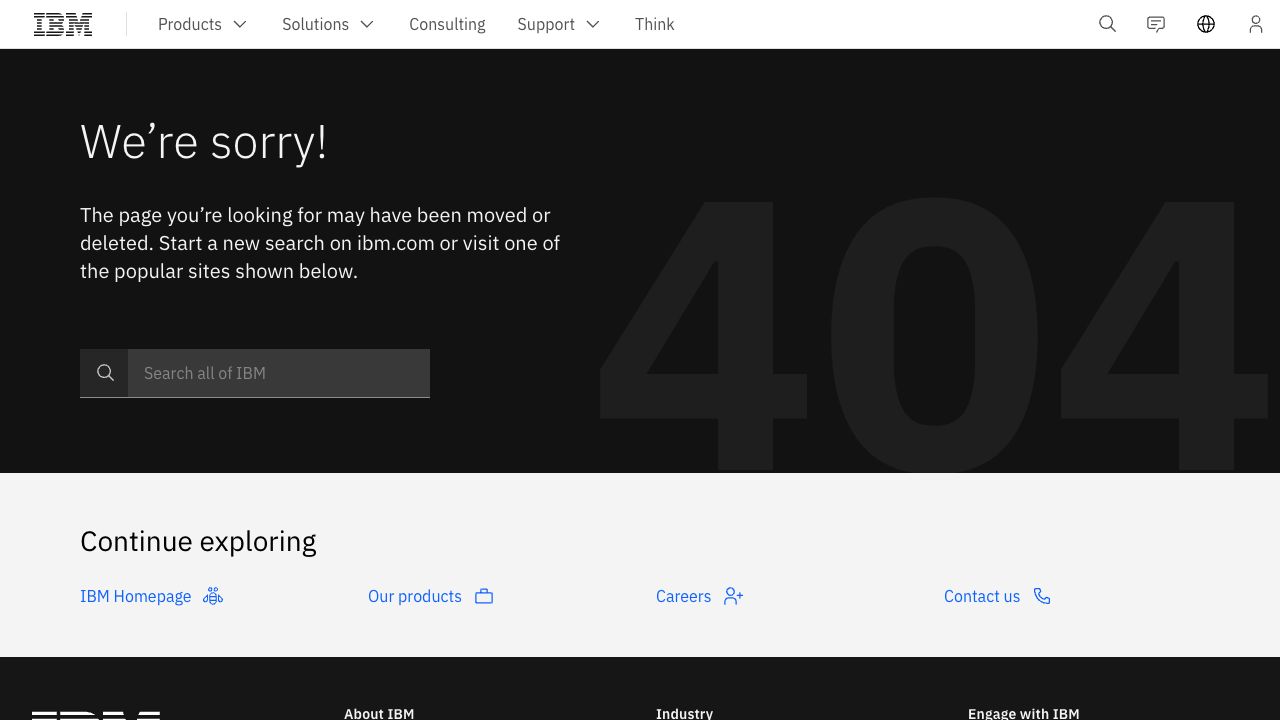This screenshot has width=1280, height=720.
Task: Focus the Search all of IBM field
Action: (278, 373)
